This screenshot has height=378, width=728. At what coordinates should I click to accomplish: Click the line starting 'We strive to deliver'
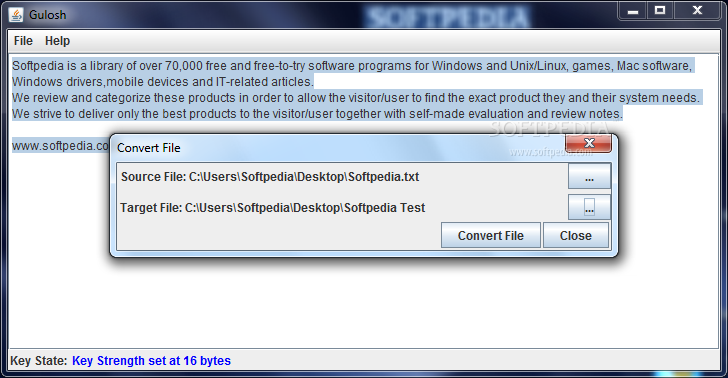317,114
